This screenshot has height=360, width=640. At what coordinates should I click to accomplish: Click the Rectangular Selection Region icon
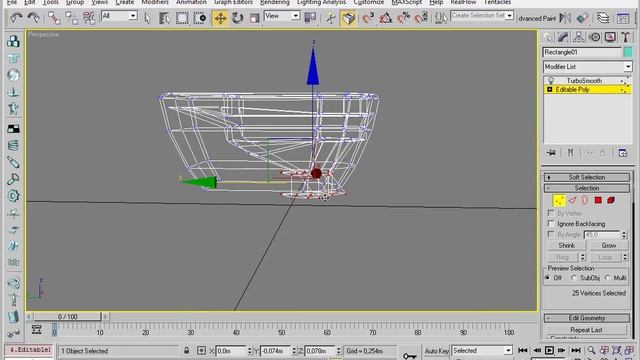(x=182, y=18)
